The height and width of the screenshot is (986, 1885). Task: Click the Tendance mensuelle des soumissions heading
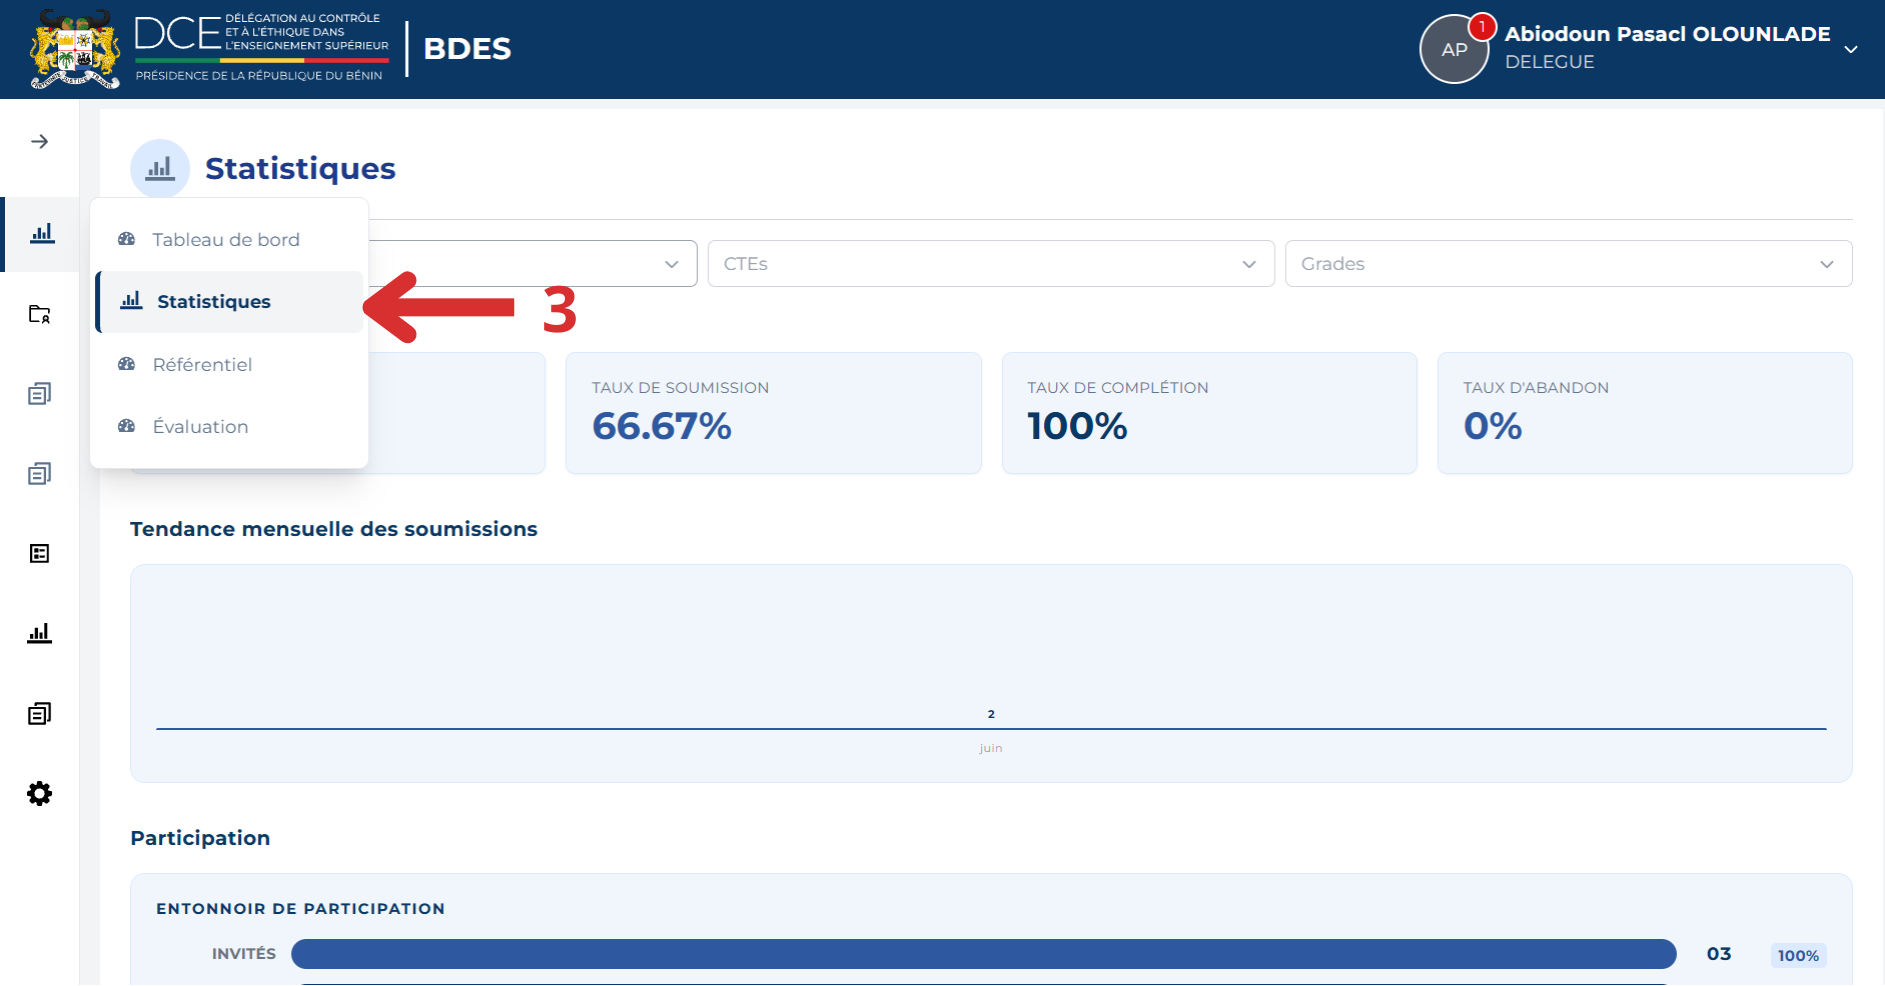point(334,529)
